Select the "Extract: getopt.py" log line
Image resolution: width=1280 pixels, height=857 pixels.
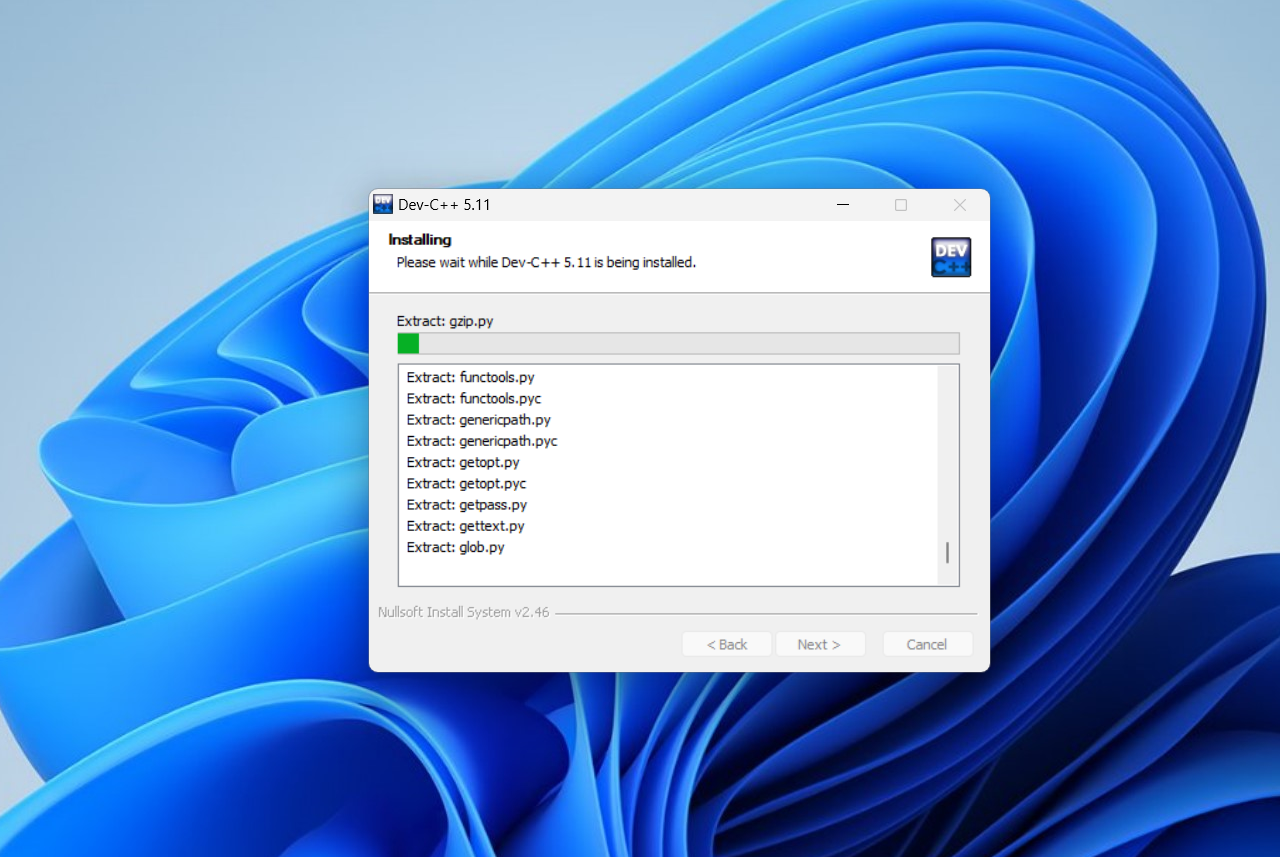click(463, 462)
